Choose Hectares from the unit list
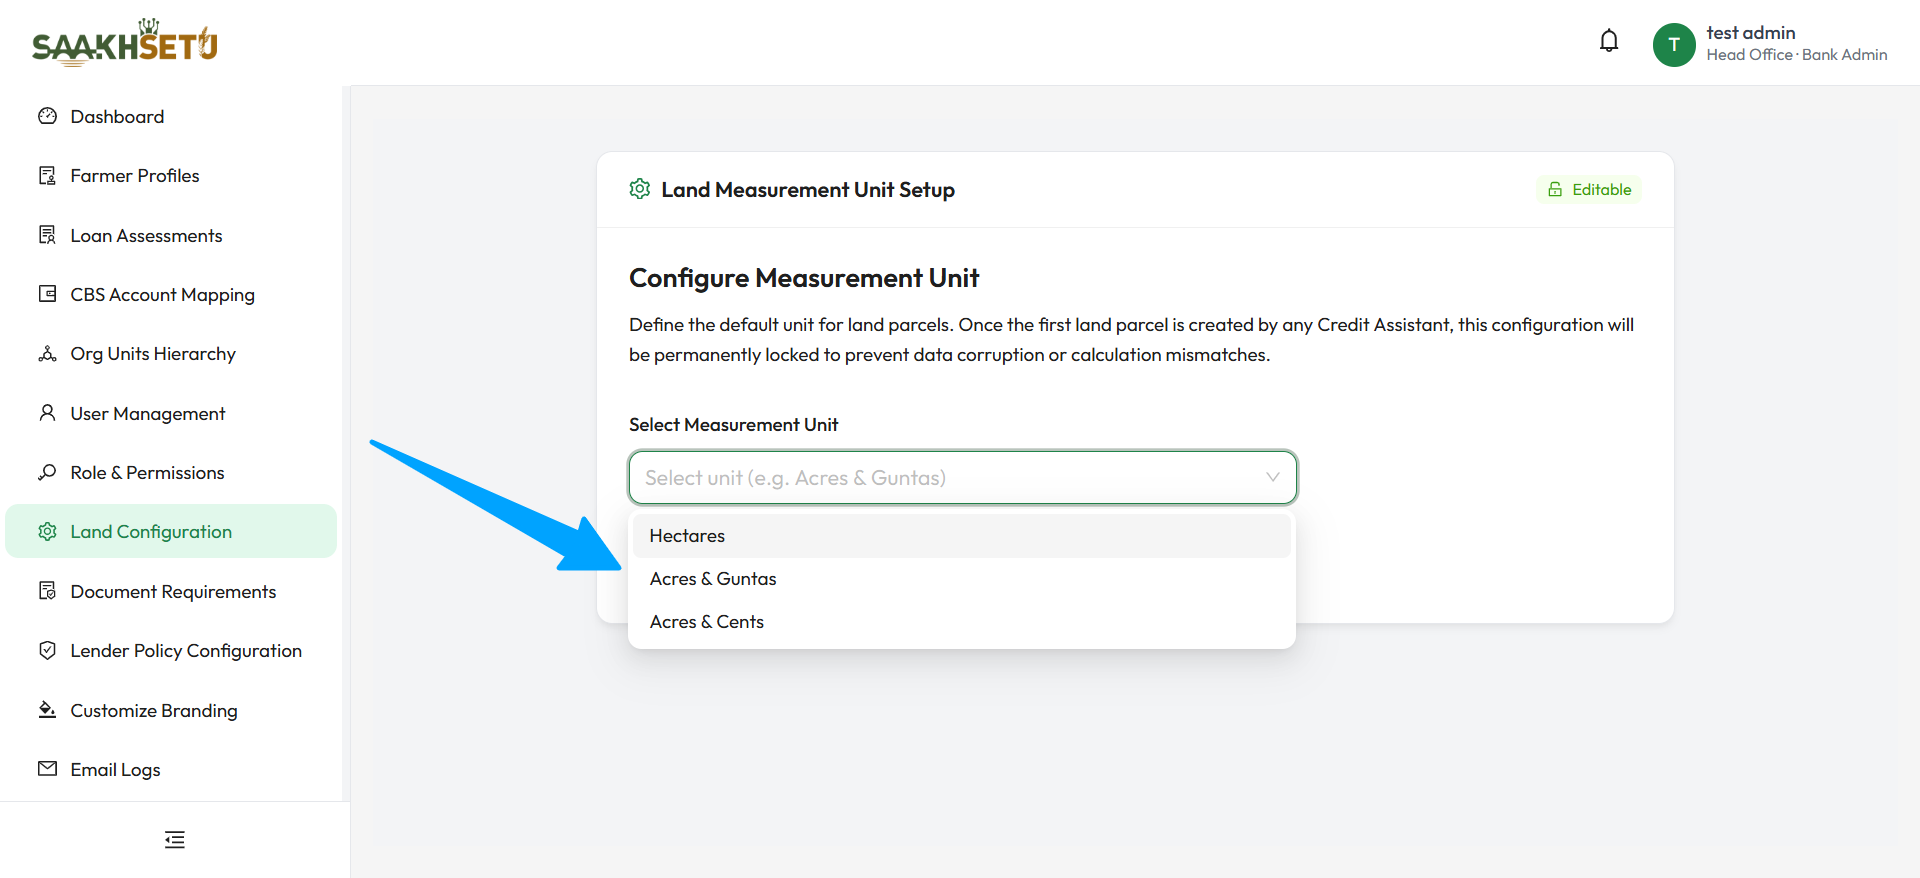The width and height of the screenshot is (1920, 878). tap(962, 536)
